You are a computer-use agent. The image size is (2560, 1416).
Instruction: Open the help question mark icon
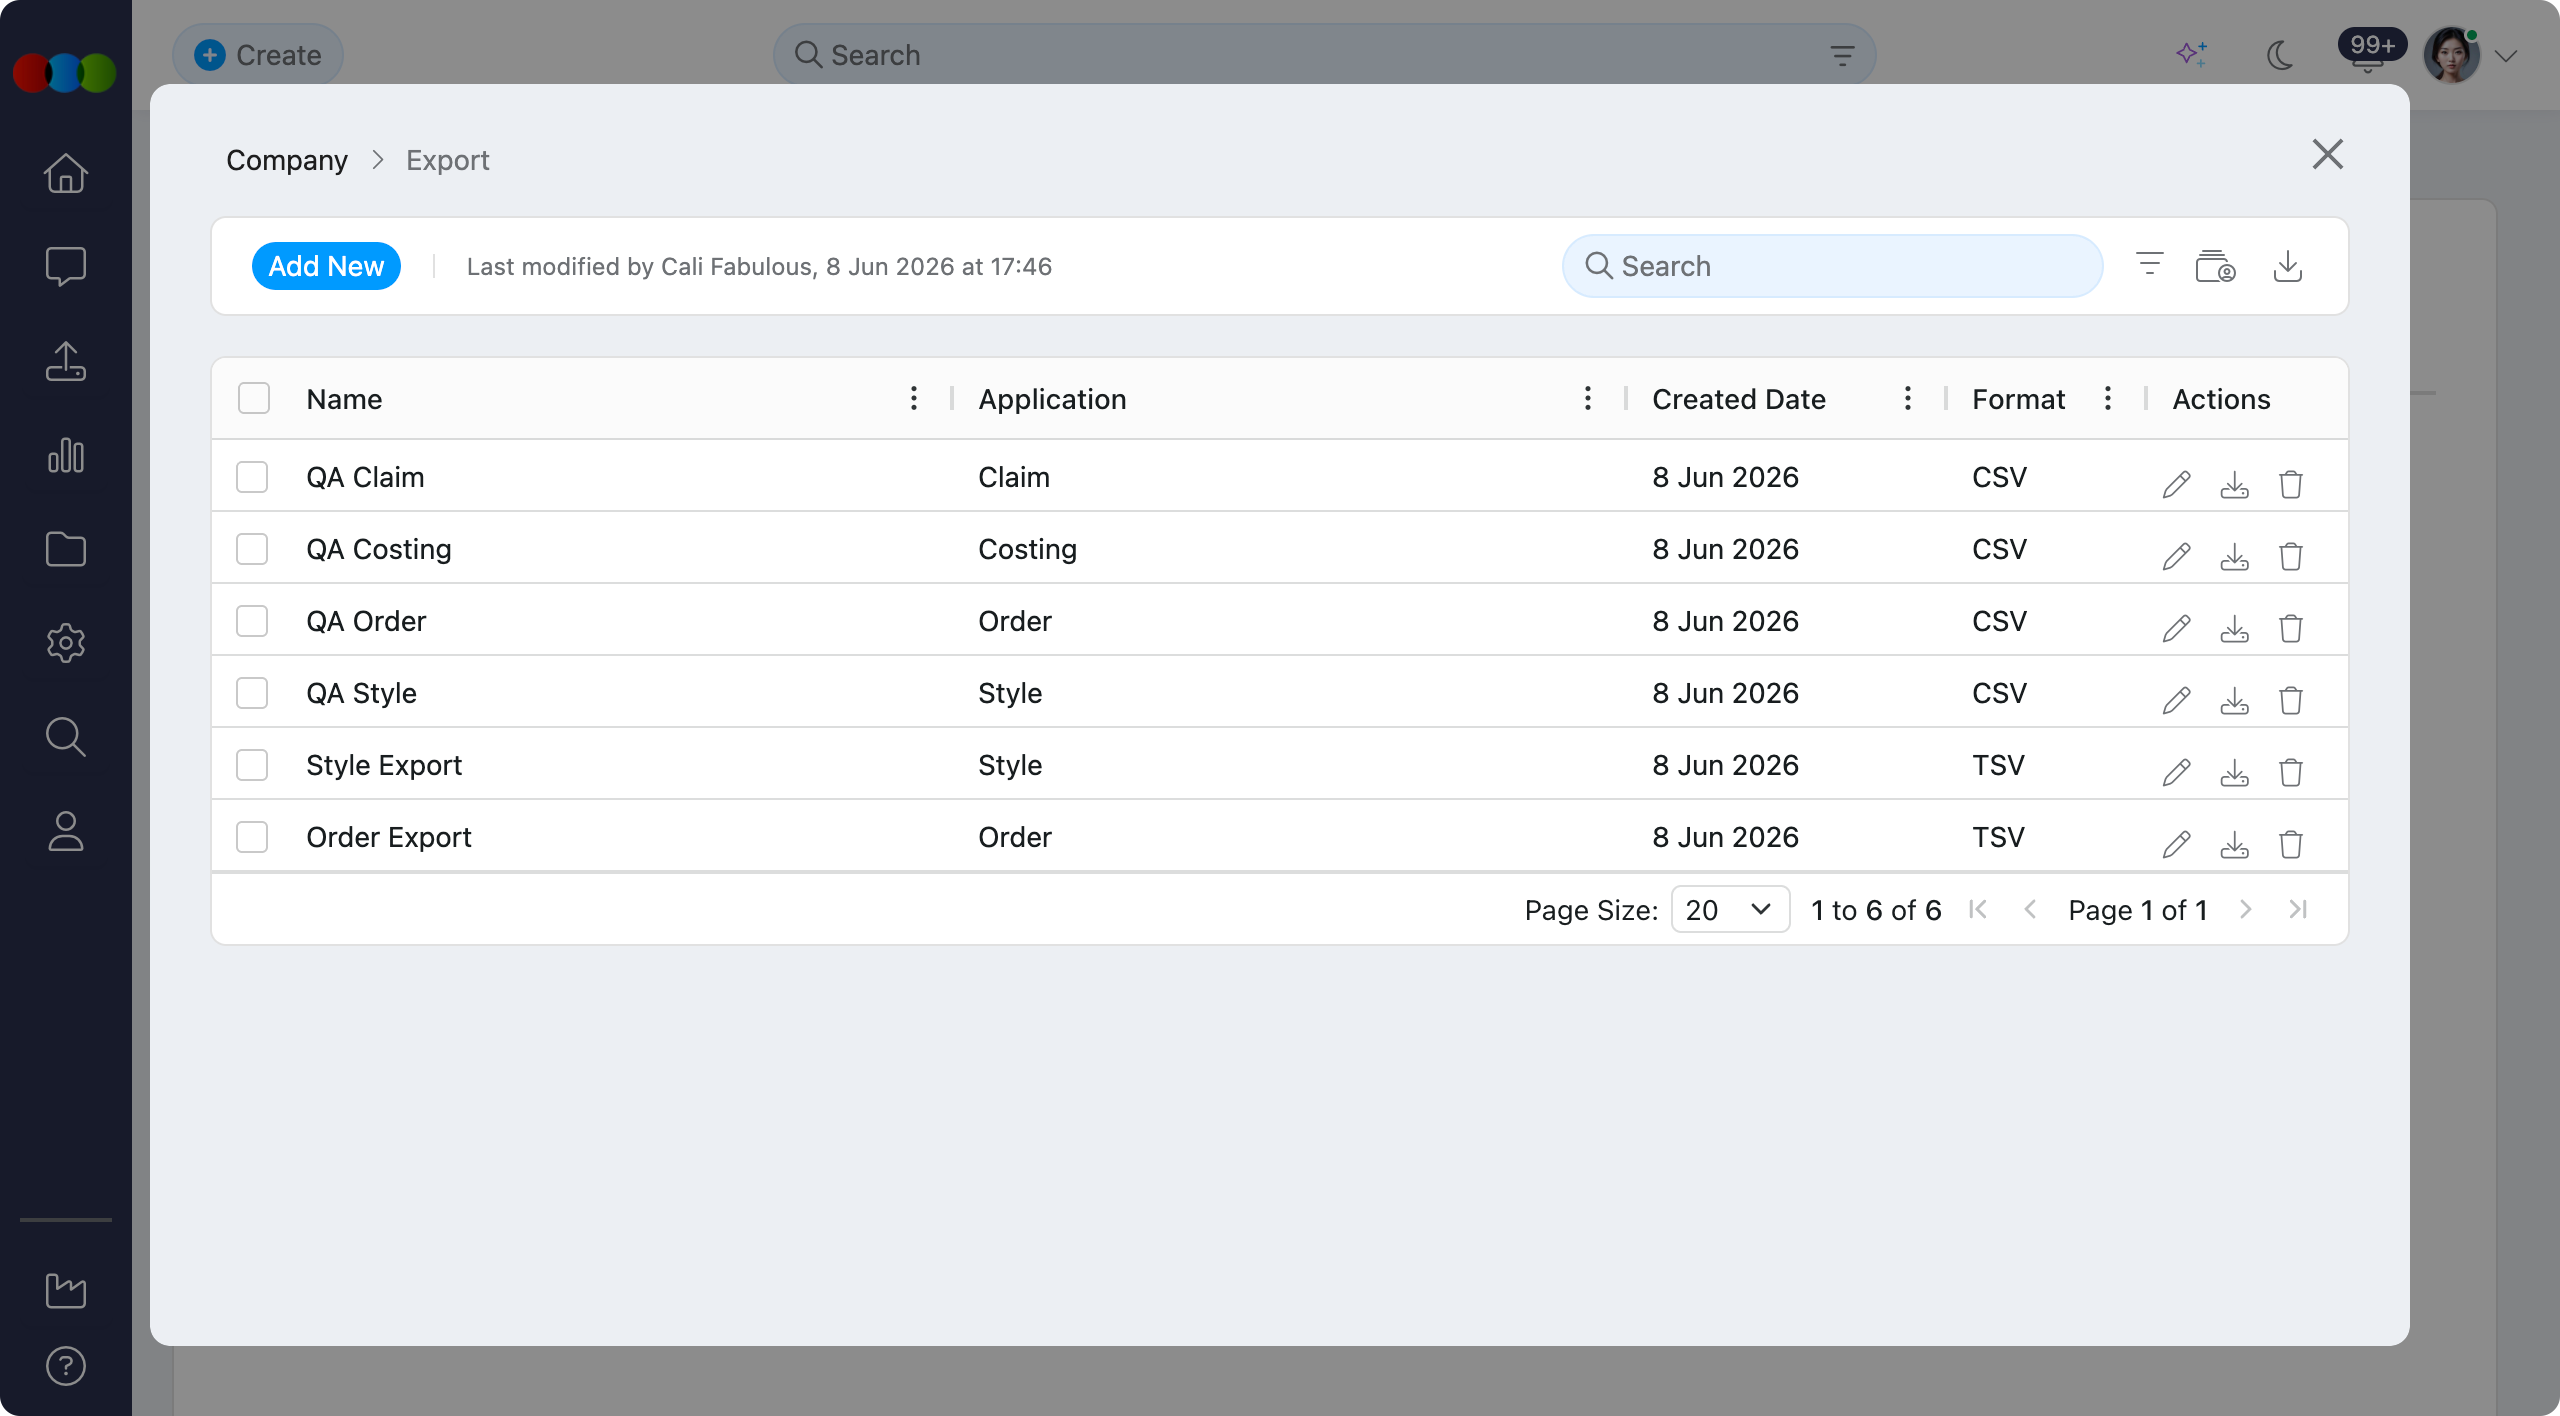66,1366
